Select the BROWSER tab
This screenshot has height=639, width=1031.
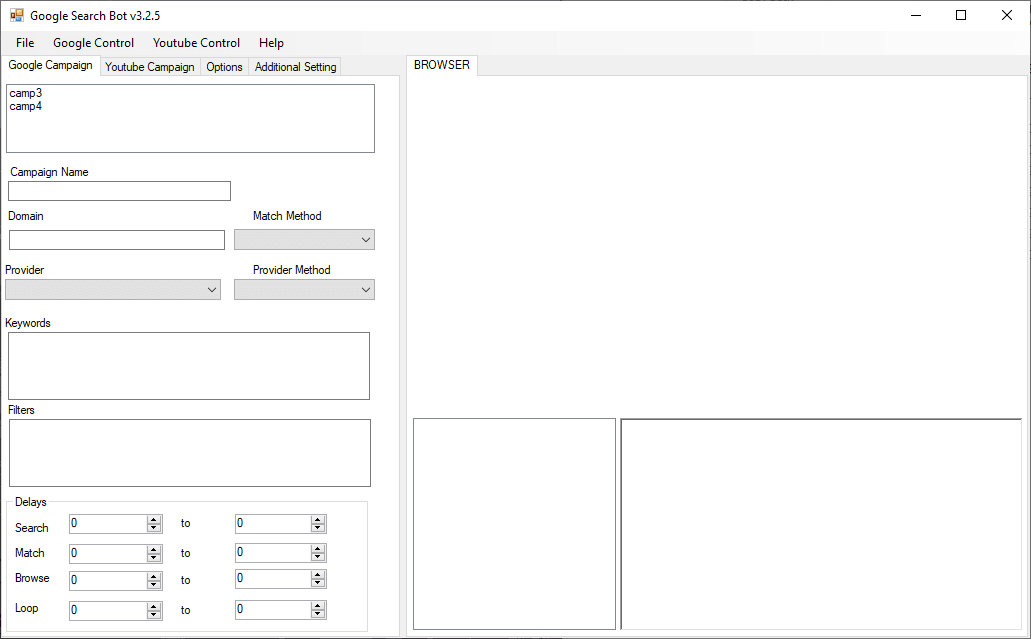[441, 64]
